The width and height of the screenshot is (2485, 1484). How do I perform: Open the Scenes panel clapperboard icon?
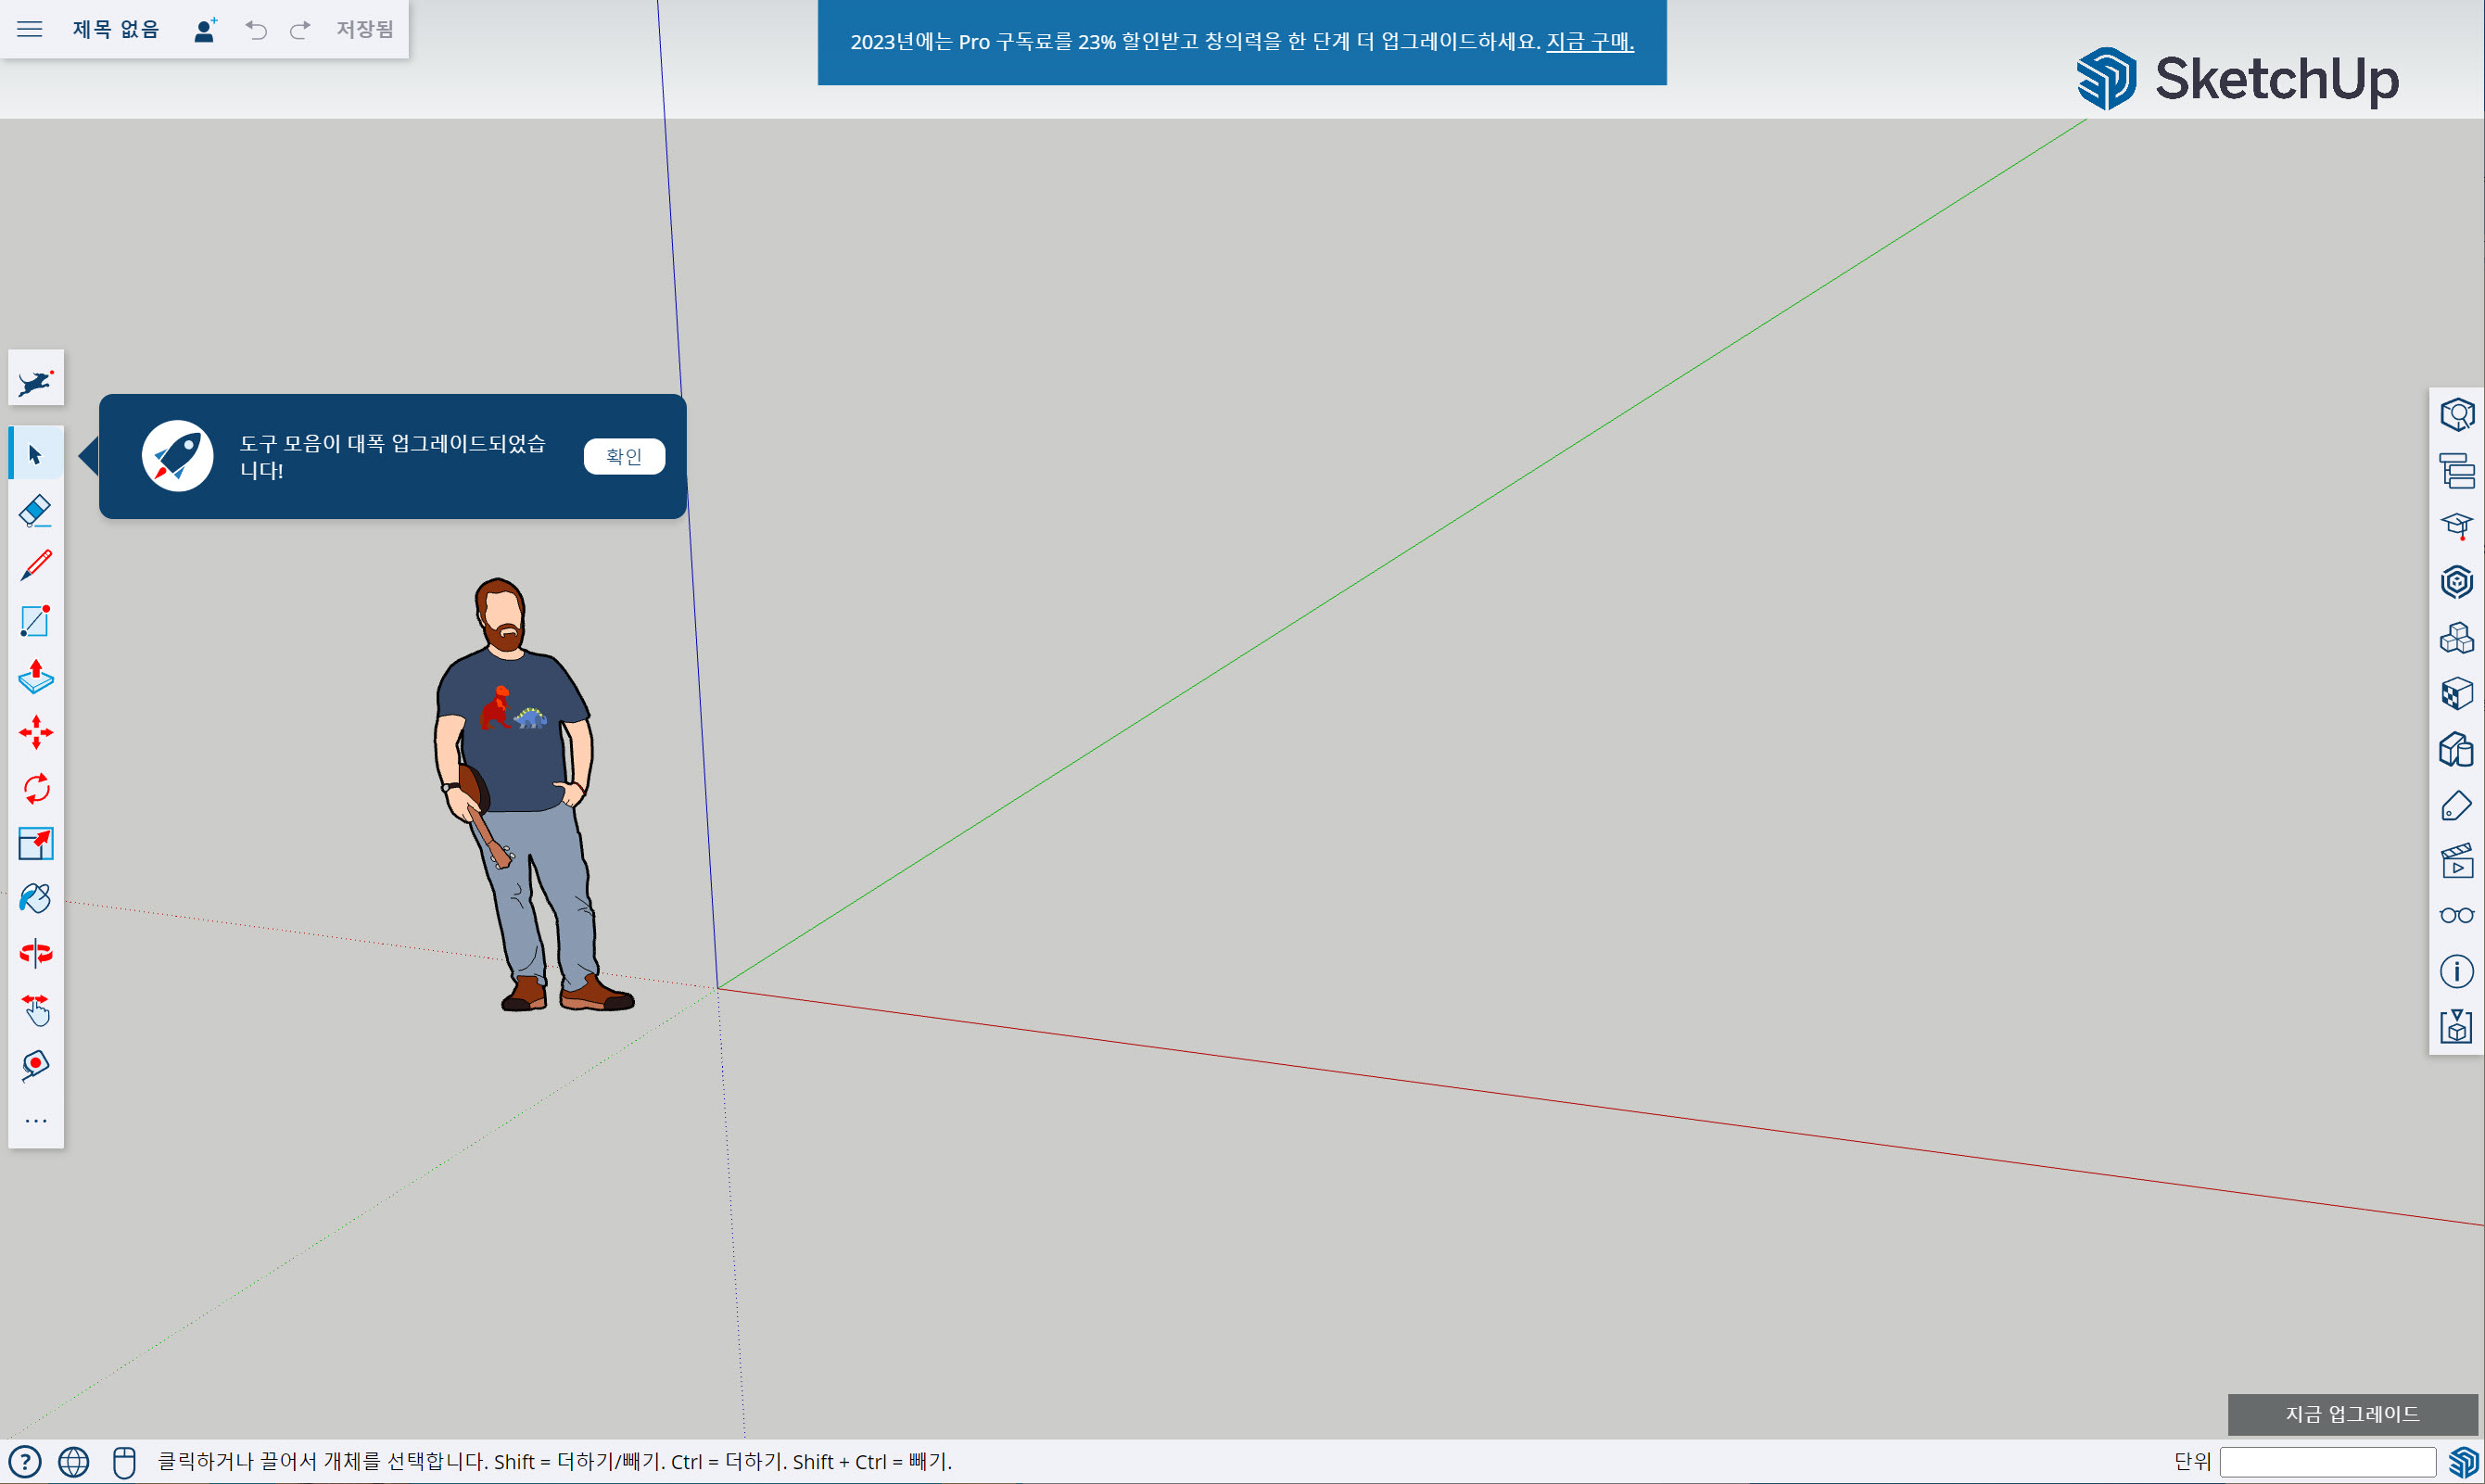click(2456, 861)
